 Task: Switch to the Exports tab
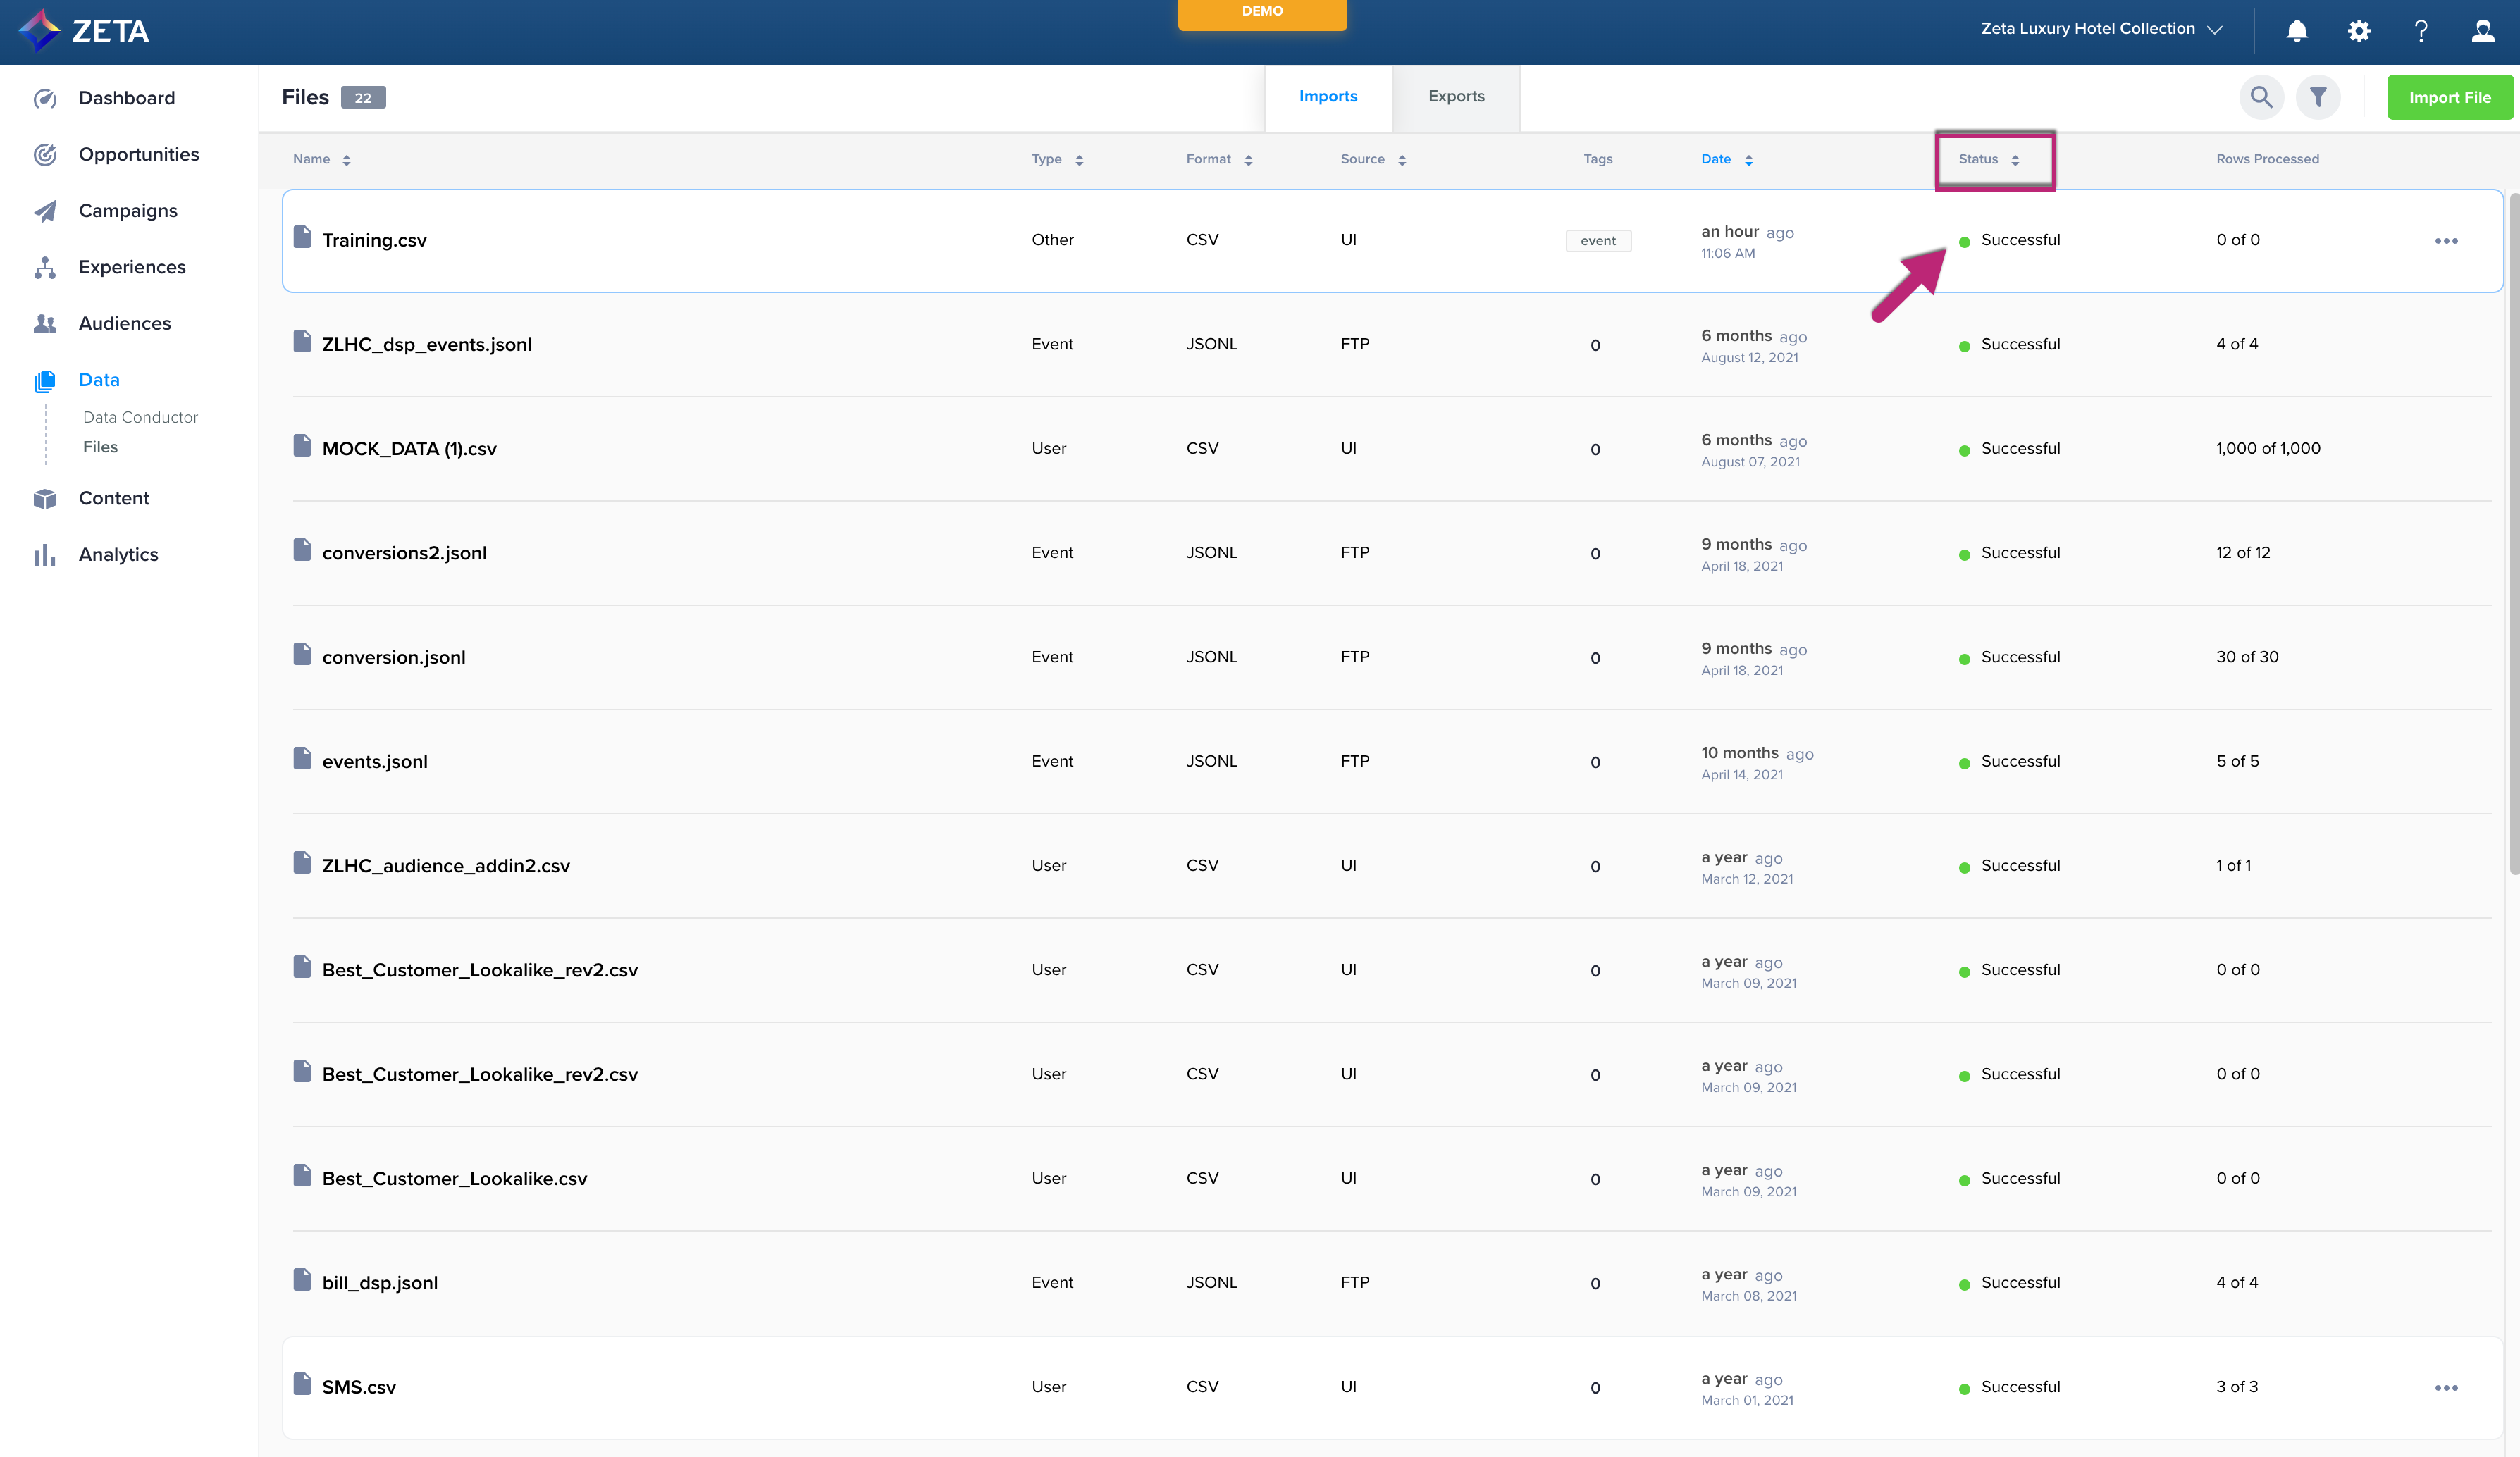(x=1456, y=96)
